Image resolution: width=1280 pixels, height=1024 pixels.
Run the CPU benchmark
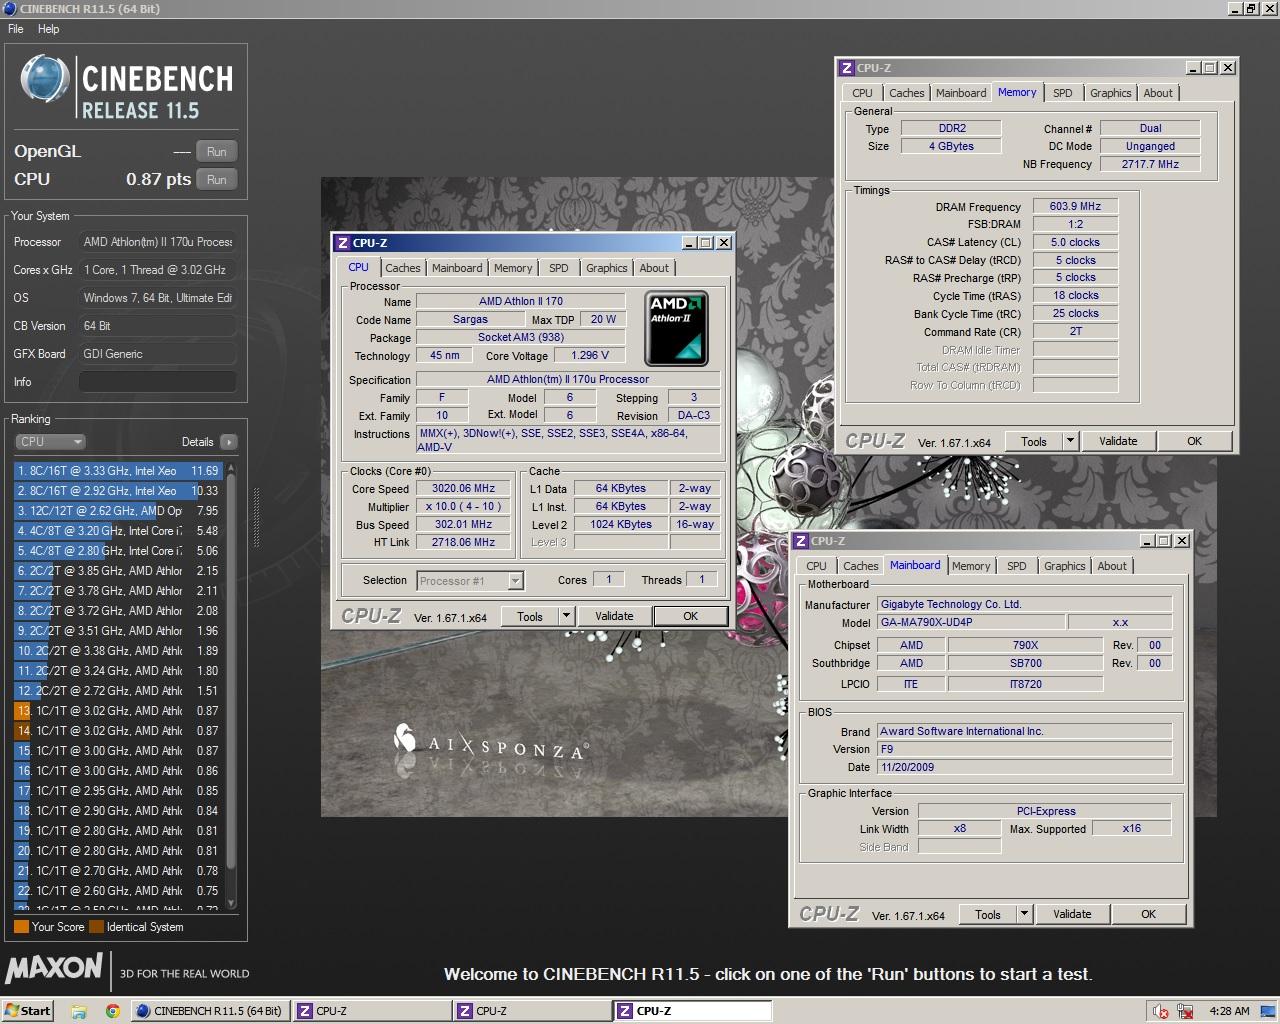coord(217,180)
